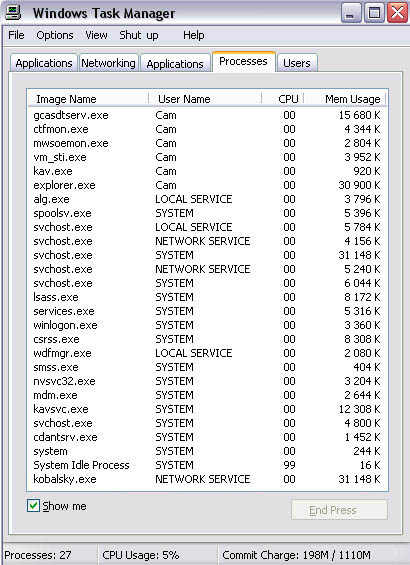Switch to the Networking tab
Image resolution: width=410 pixels, height=565 pixels.
click(108, 63)
